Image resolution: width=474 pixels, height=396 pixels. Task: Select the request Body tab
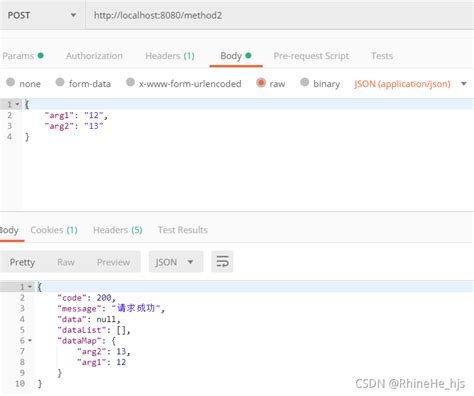236,56
